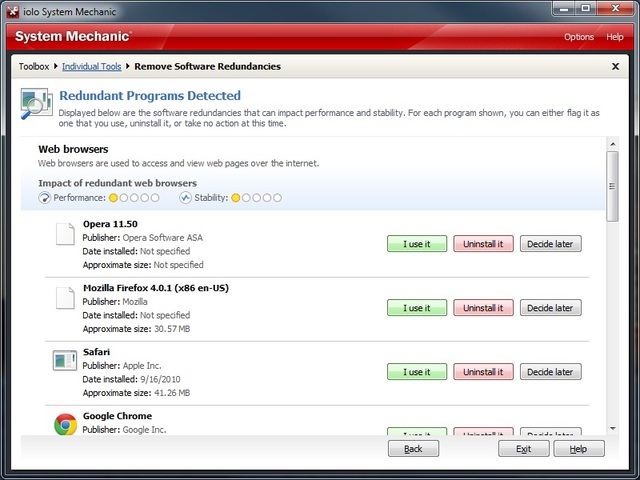Image resolution: width=640 pixels, height=480 pixels.
Task: Mark Mozilla Firefox as I use it
Action: click(417, 308)
